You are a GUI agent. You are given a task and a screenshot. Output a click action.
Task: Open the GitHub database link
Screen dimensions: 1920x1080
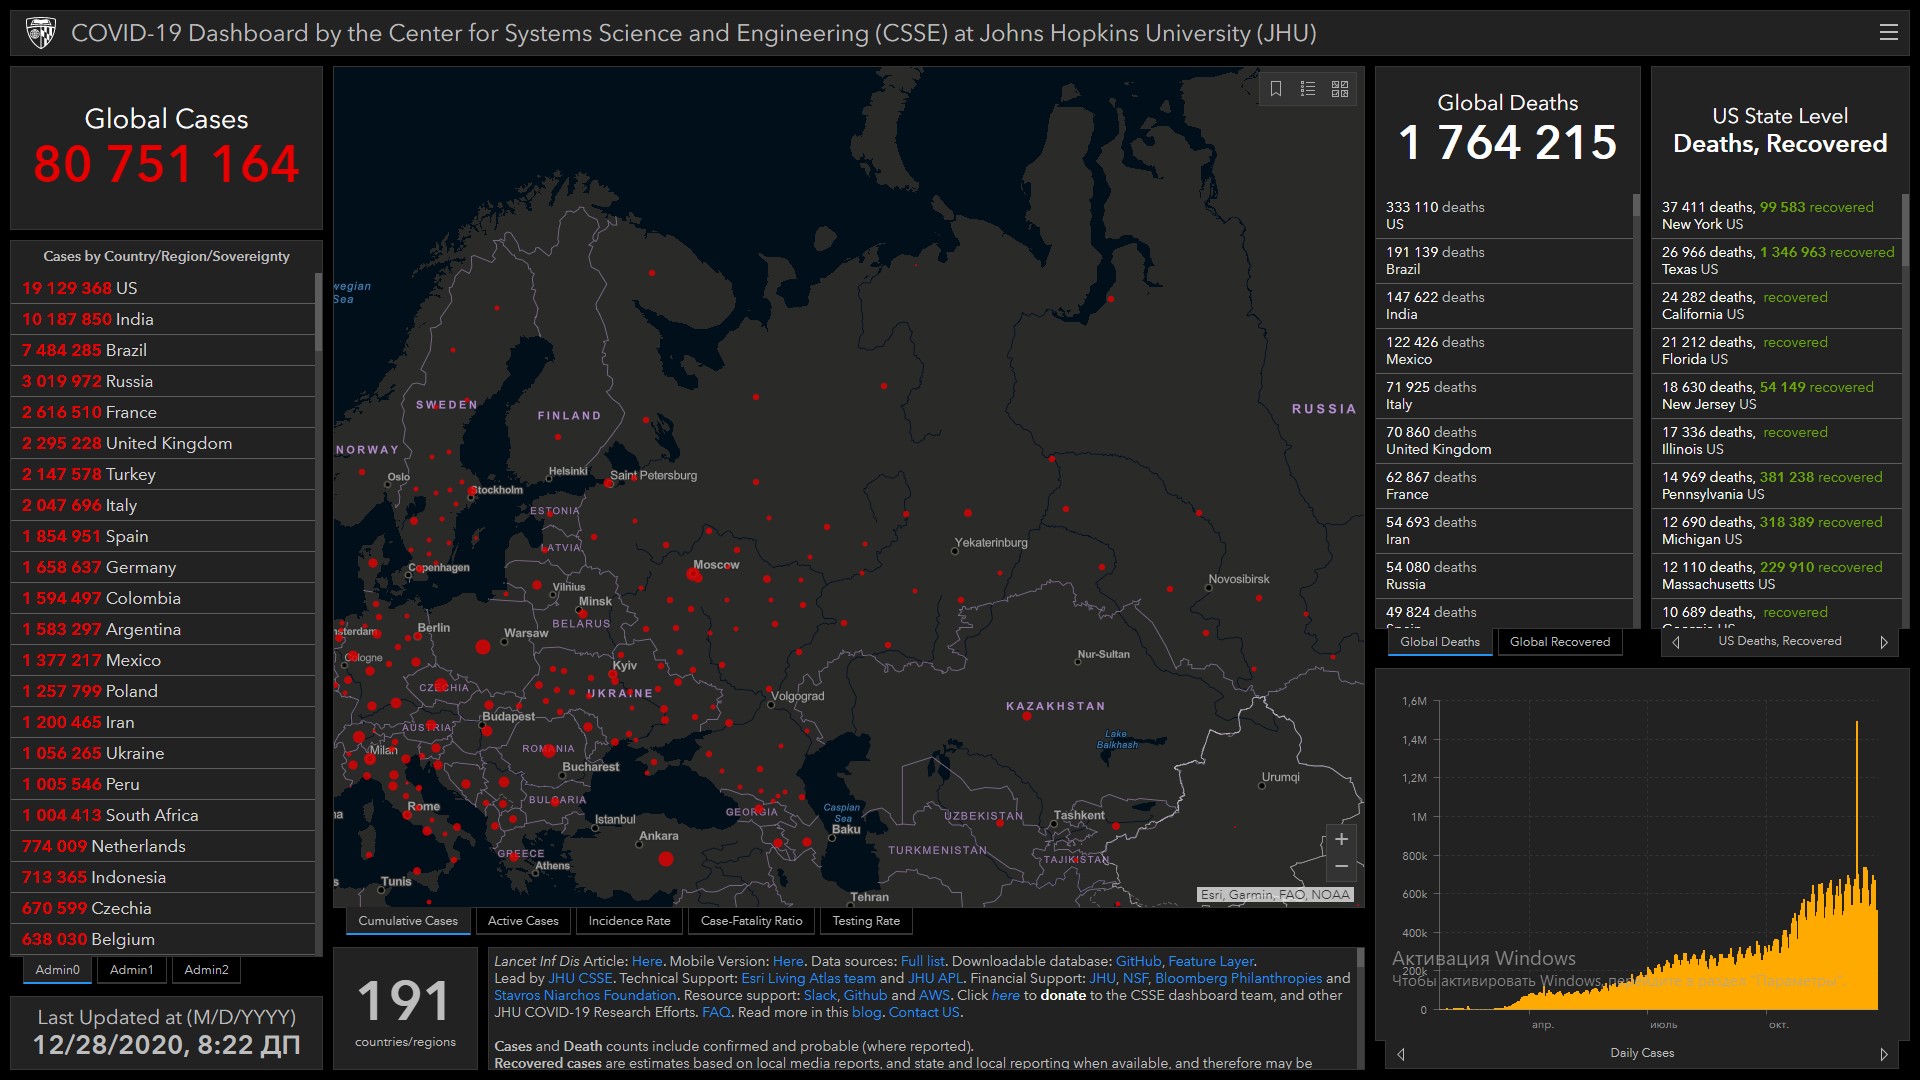[1138, 961]
